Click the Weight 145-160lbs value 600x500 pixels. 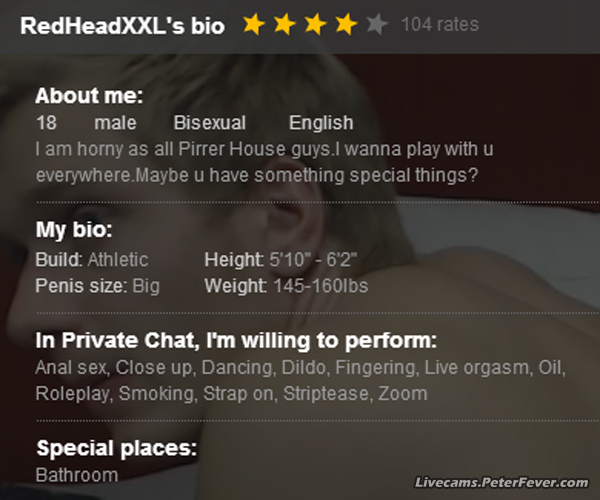click(286, 286)
